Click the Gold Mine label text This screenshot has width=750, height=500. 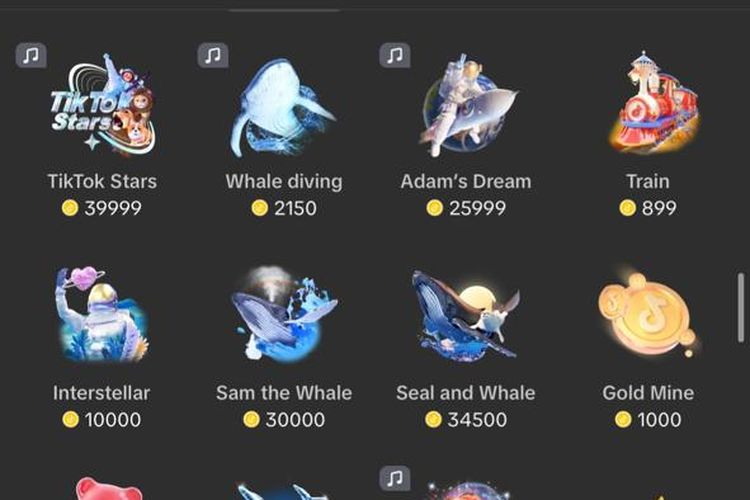pos(648,393)
